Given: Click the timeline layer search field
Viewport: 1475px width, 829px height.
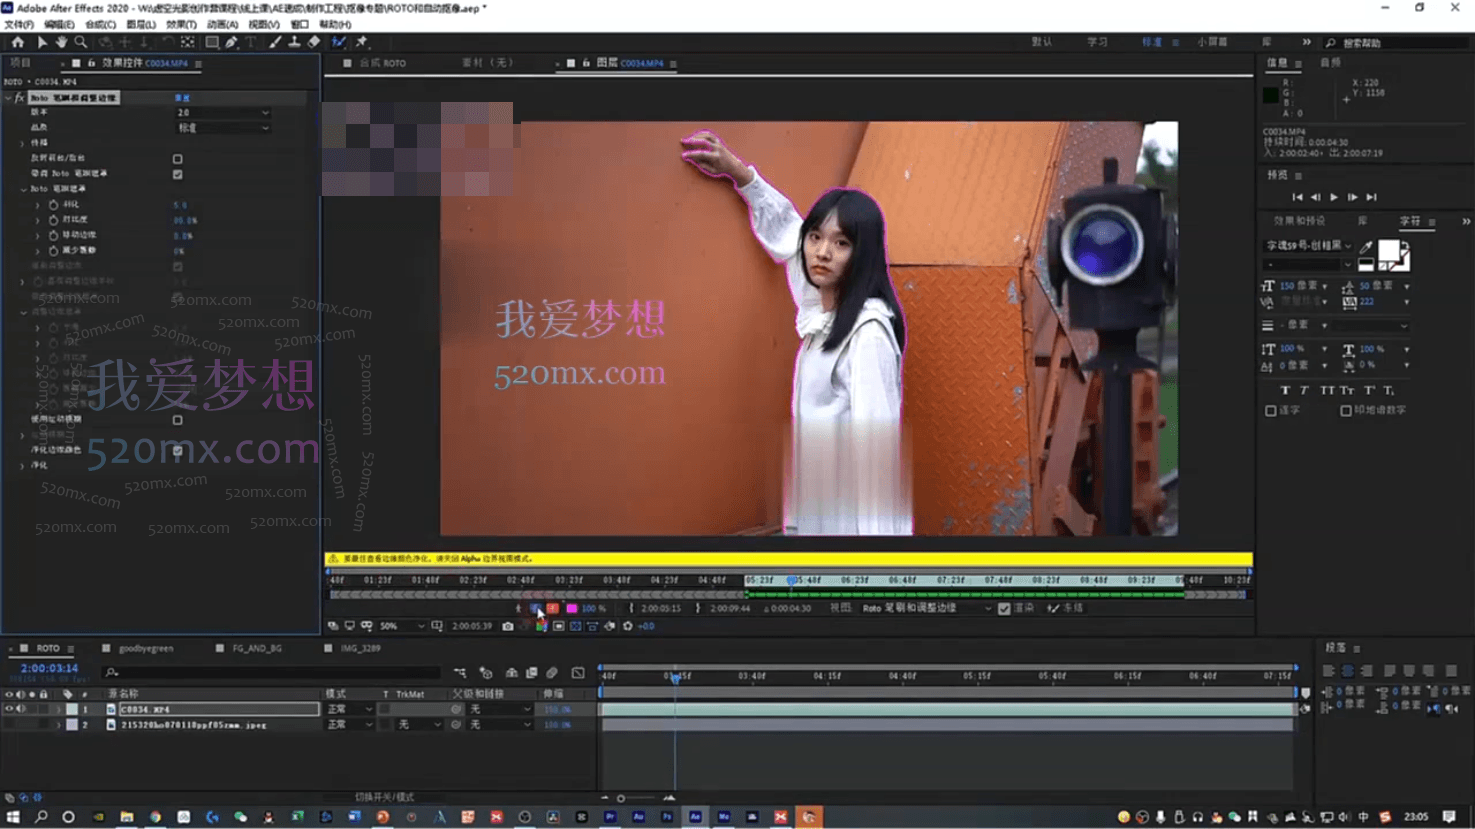Looking at the screenshot, I should (x=270, y=672).
